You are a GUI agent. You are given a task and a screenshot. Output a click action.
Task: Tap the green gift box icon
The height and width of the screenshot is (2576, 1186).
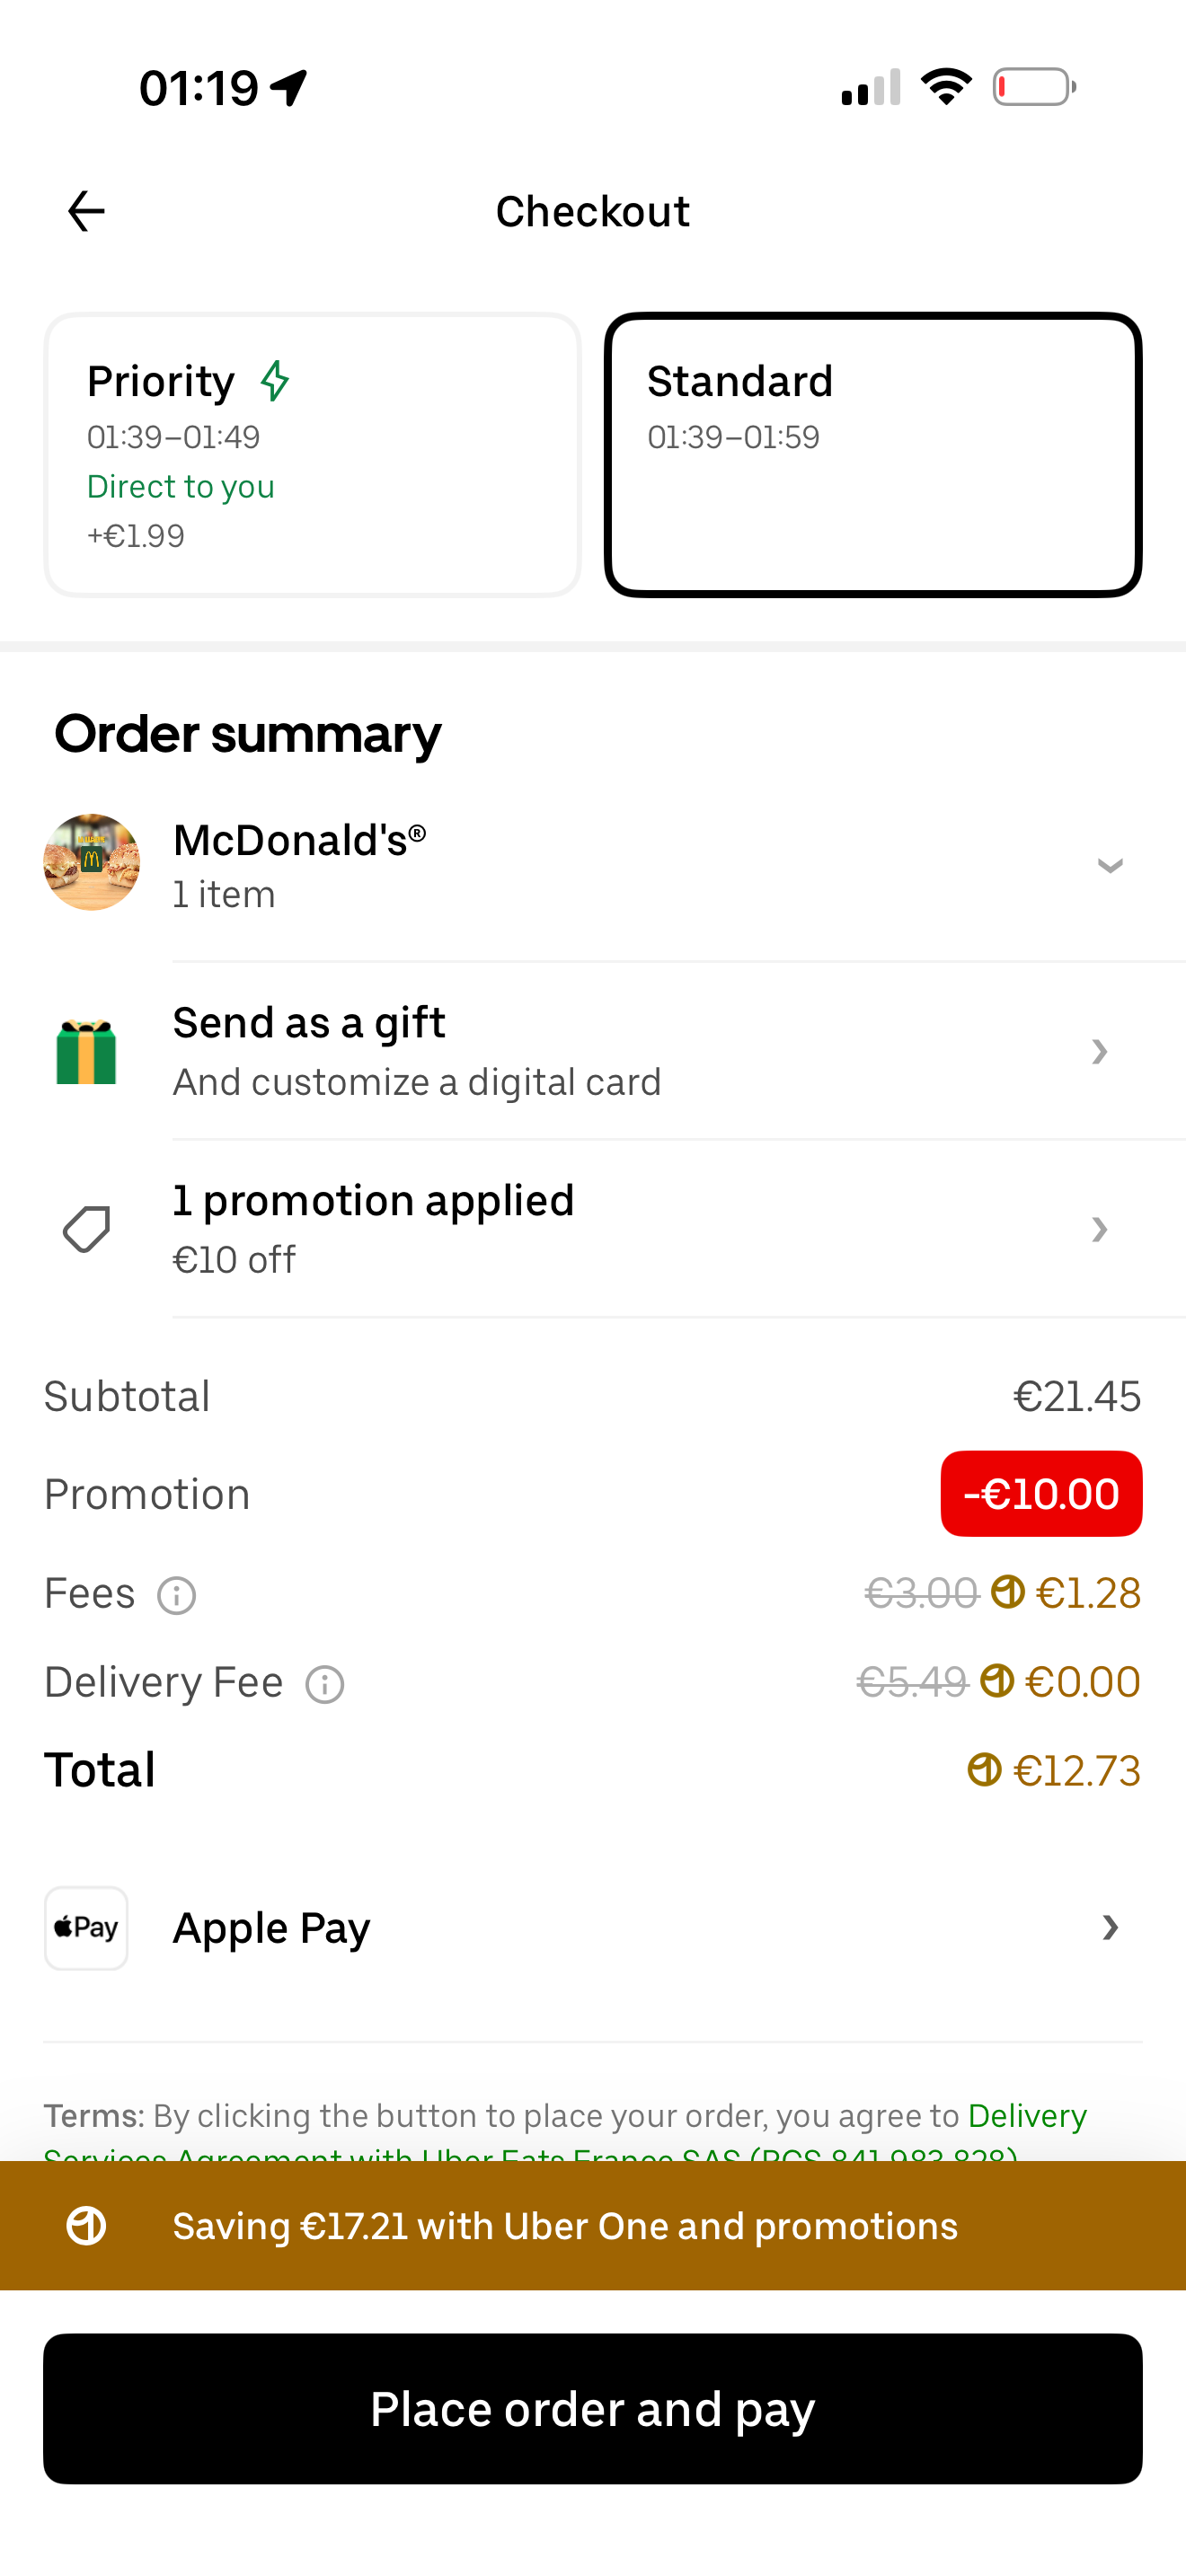[86, 1052]
